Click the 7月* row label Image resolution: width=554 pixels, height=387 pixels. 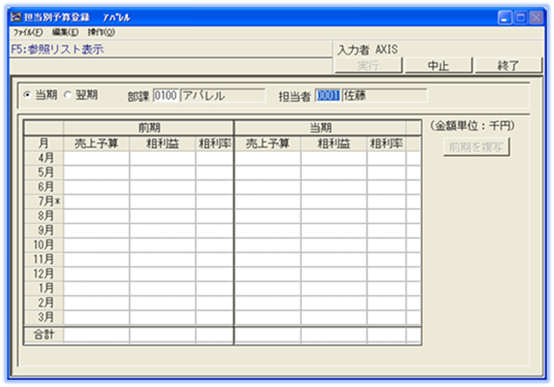43,201
